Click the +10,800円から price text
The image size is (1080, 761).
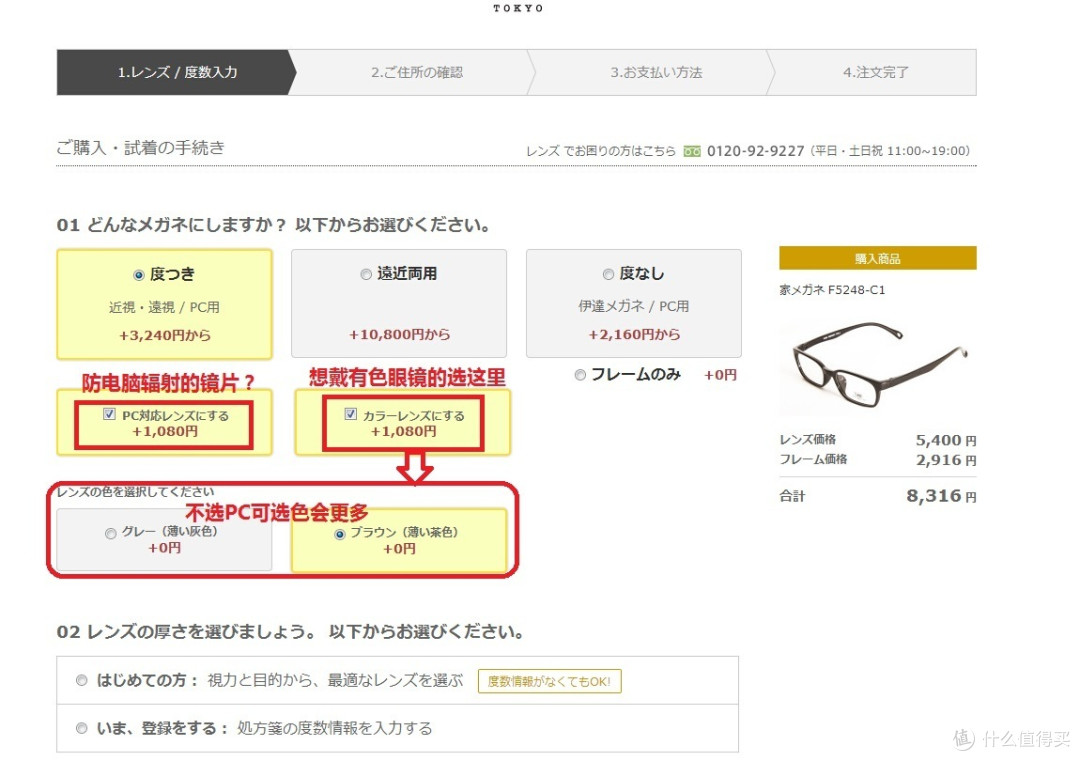(399, 335)
